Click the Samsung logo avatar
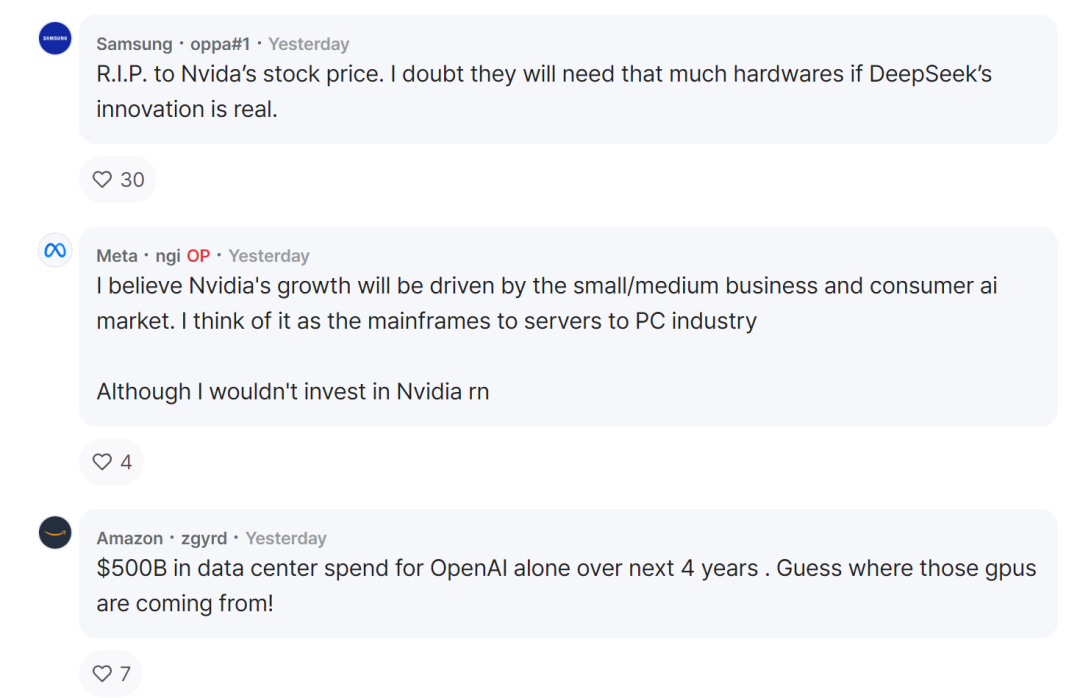The height and width of the screenshot is (698, 1080). 55,39
